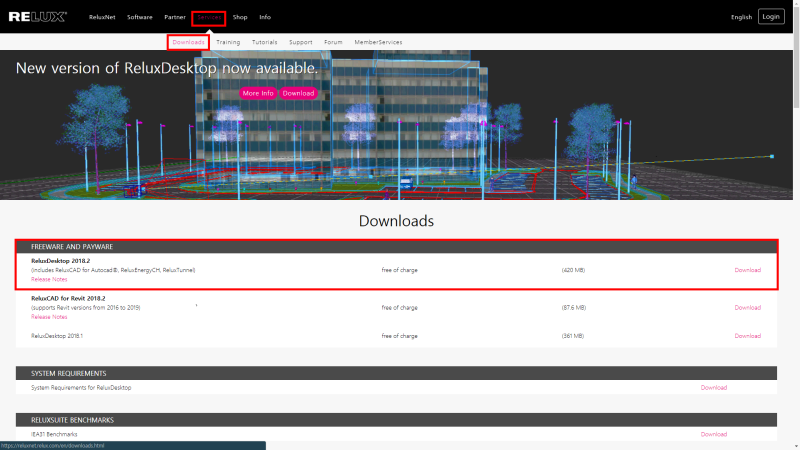Viewport: 800px width, 450px height.
Task: Switch to the Forum sub-tab
Action: pos(333,42)
